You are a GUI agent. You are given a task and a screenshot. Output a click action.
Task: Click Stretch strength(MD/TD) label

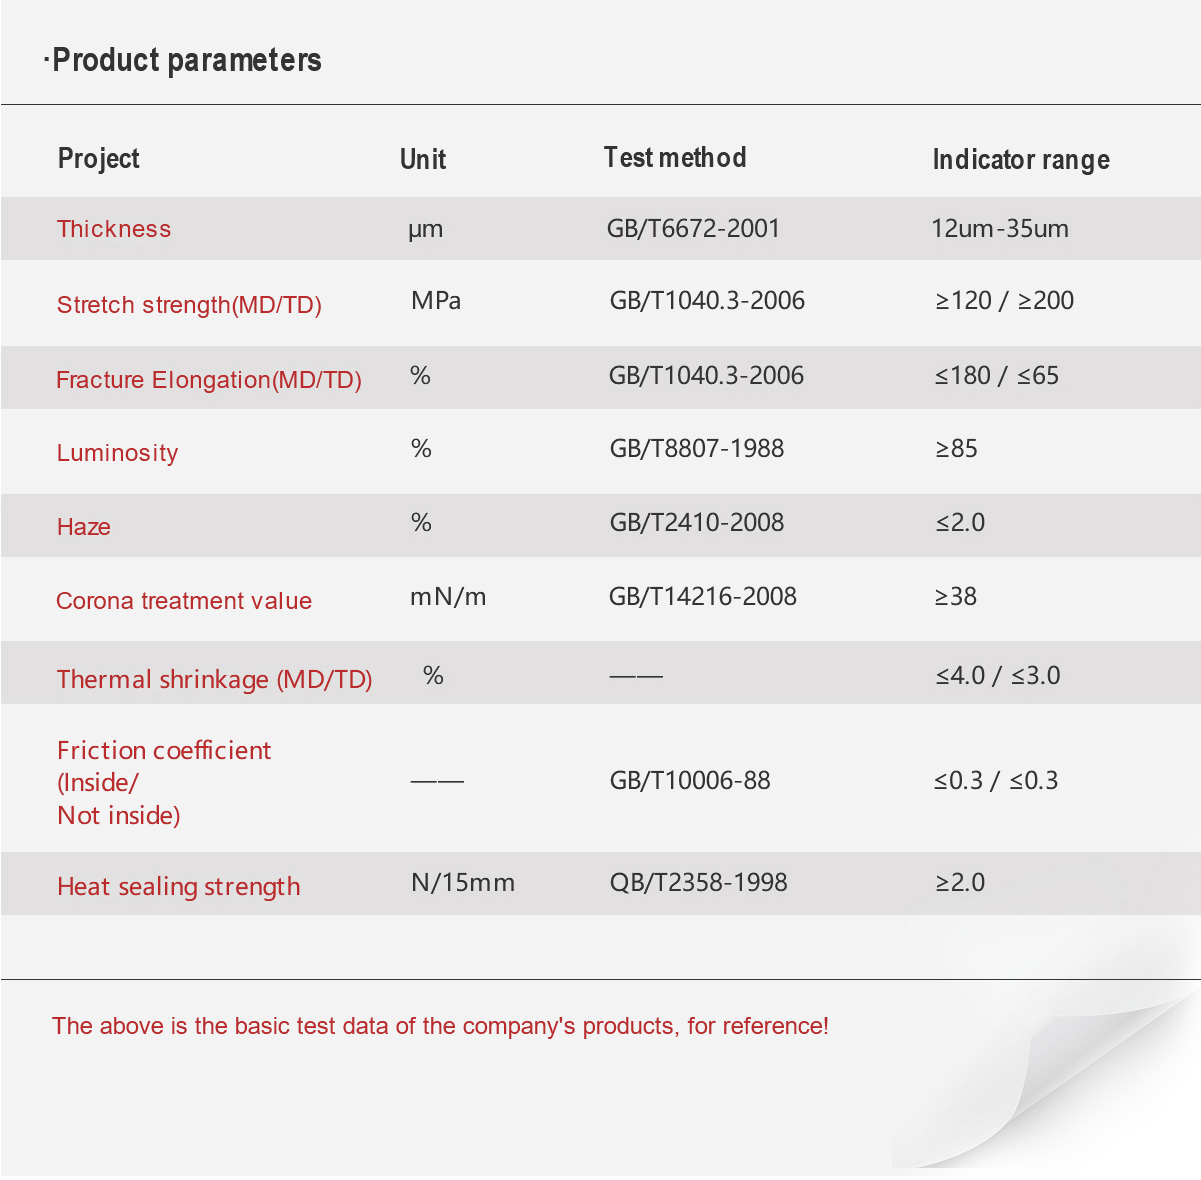click(x=189, y=305)
